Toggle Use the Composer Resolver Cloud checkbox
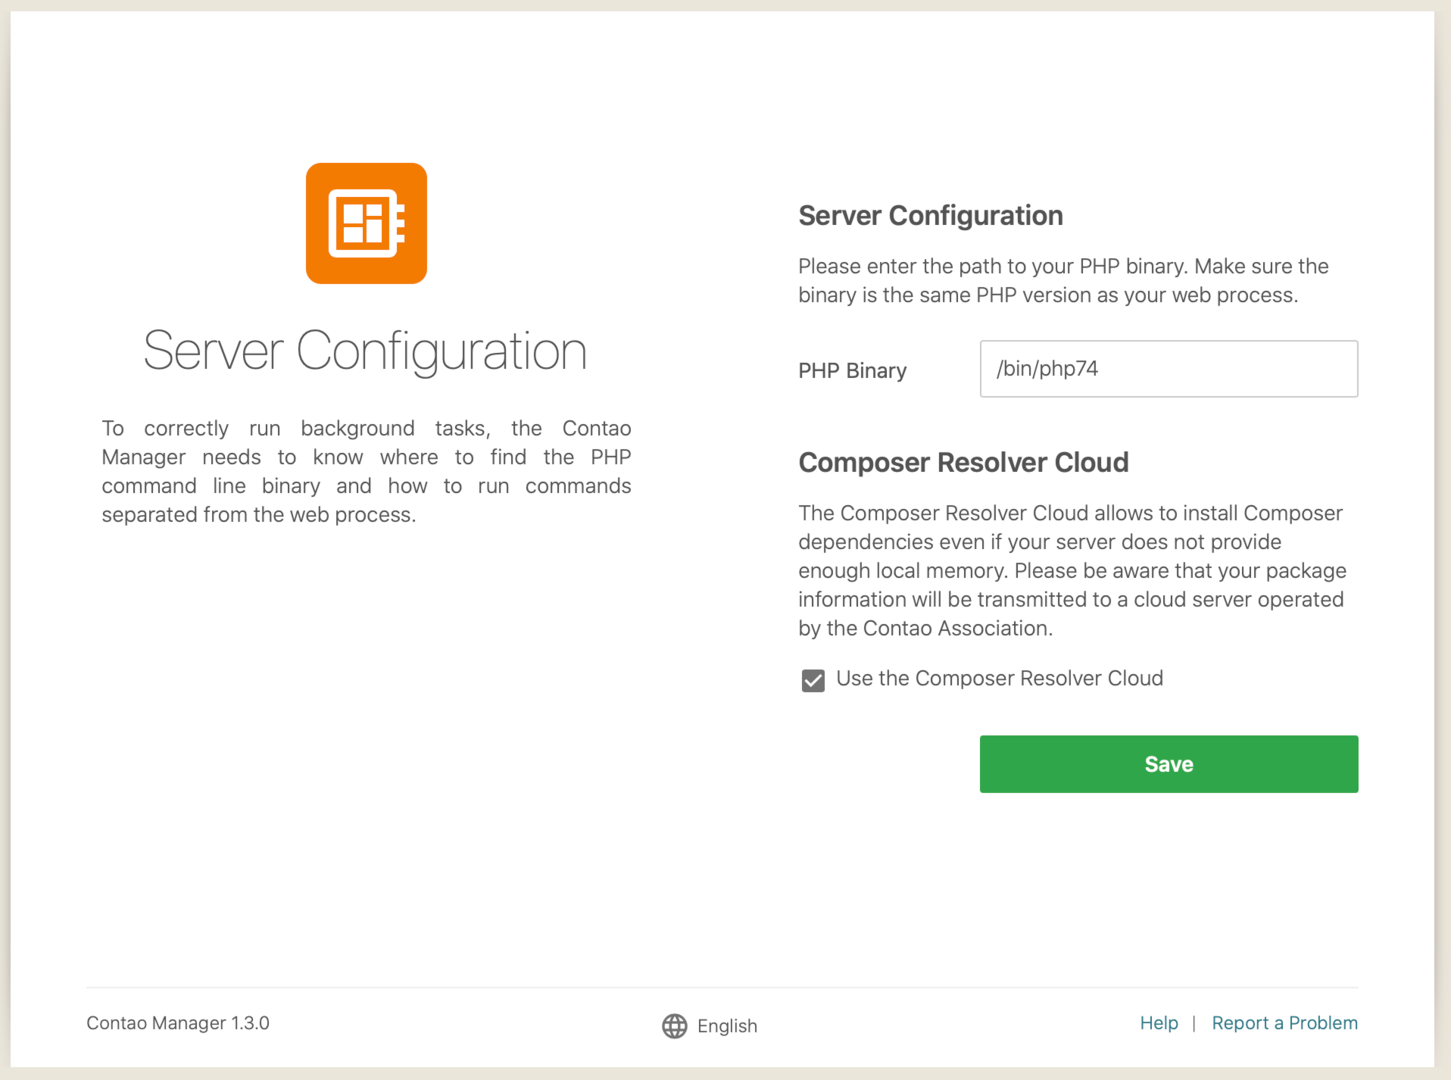Screen dimensions: 1451x1080 [813, 680]
